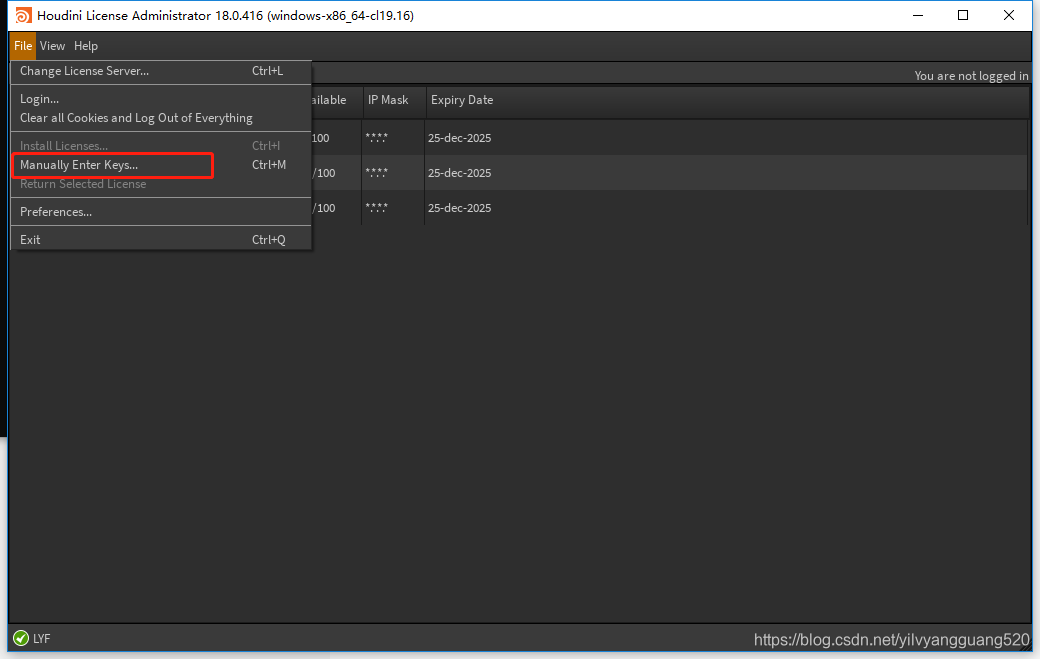Open the File menu
Screen dimensions: 1040x659
(23, 46)
